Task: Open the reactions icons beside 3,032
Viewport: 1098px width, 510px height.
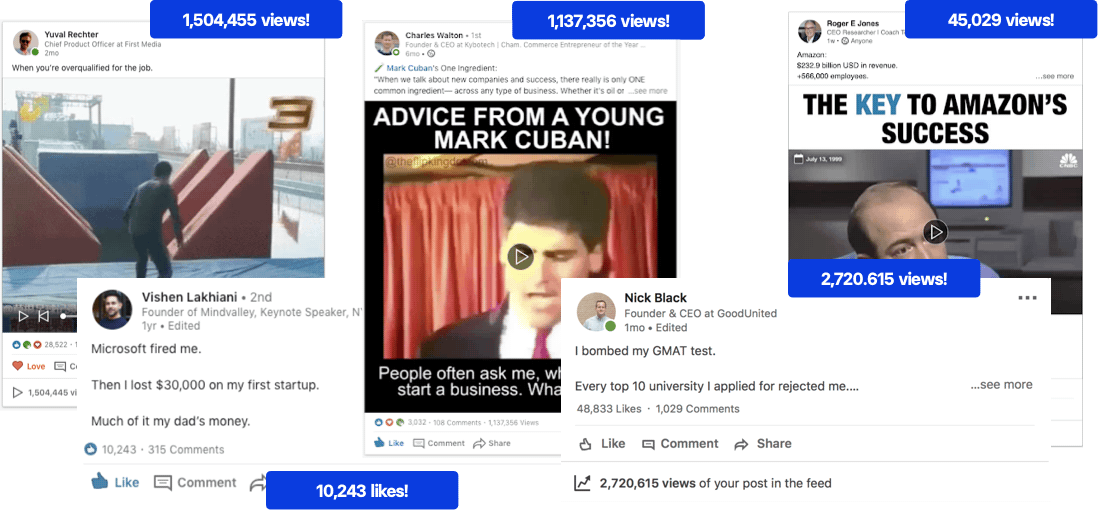Action: (x=389, y=422)
